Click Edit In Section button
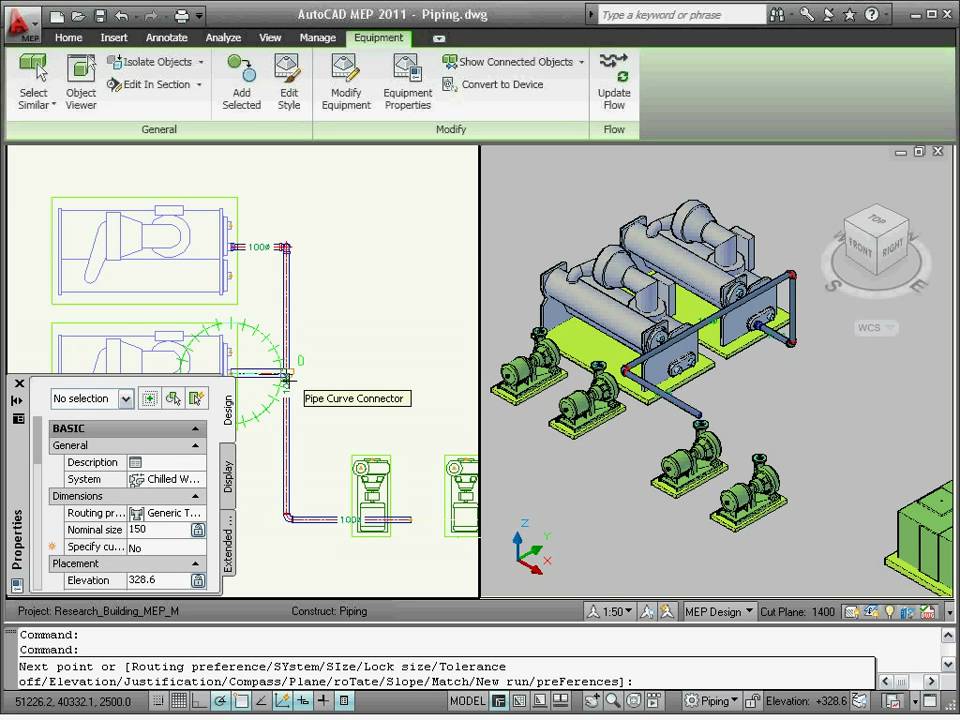The image size is (960, 720). pyautogui.click(x=149, y=84)
